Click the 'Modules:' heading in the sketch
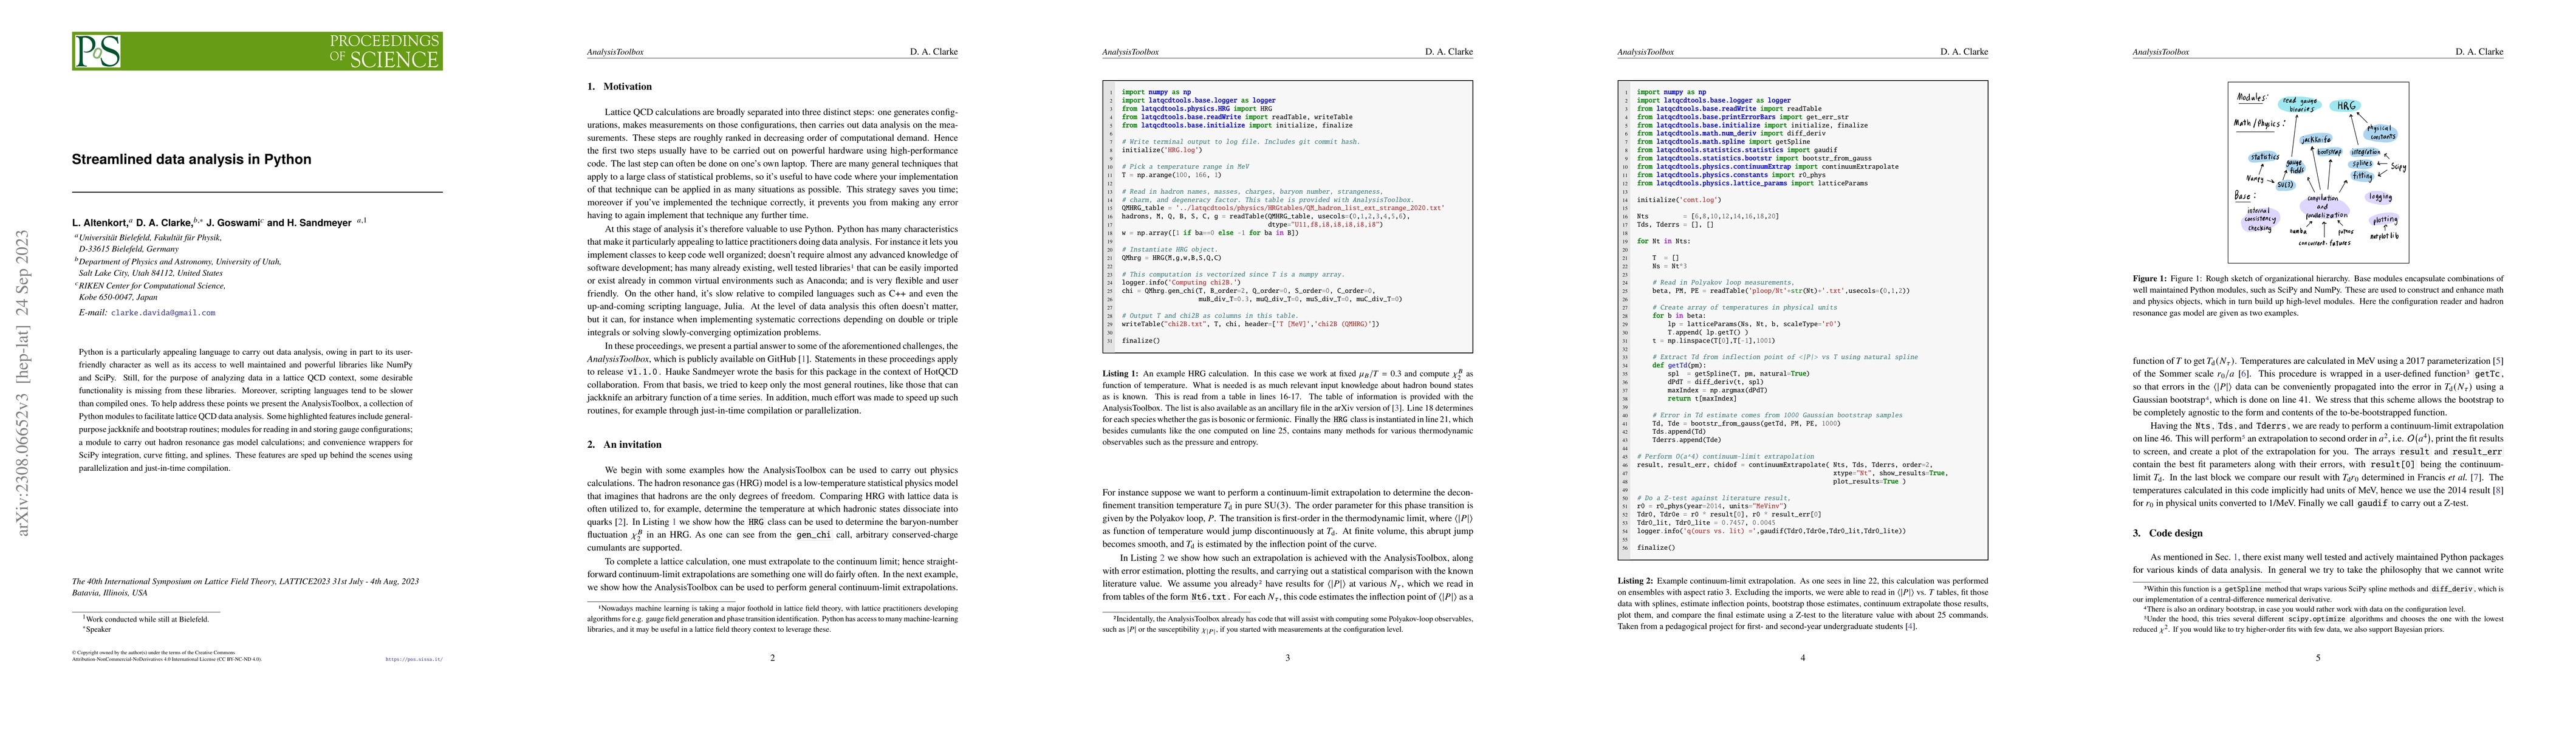This screenshot has width=2576, height=729. pos(2253,98)
